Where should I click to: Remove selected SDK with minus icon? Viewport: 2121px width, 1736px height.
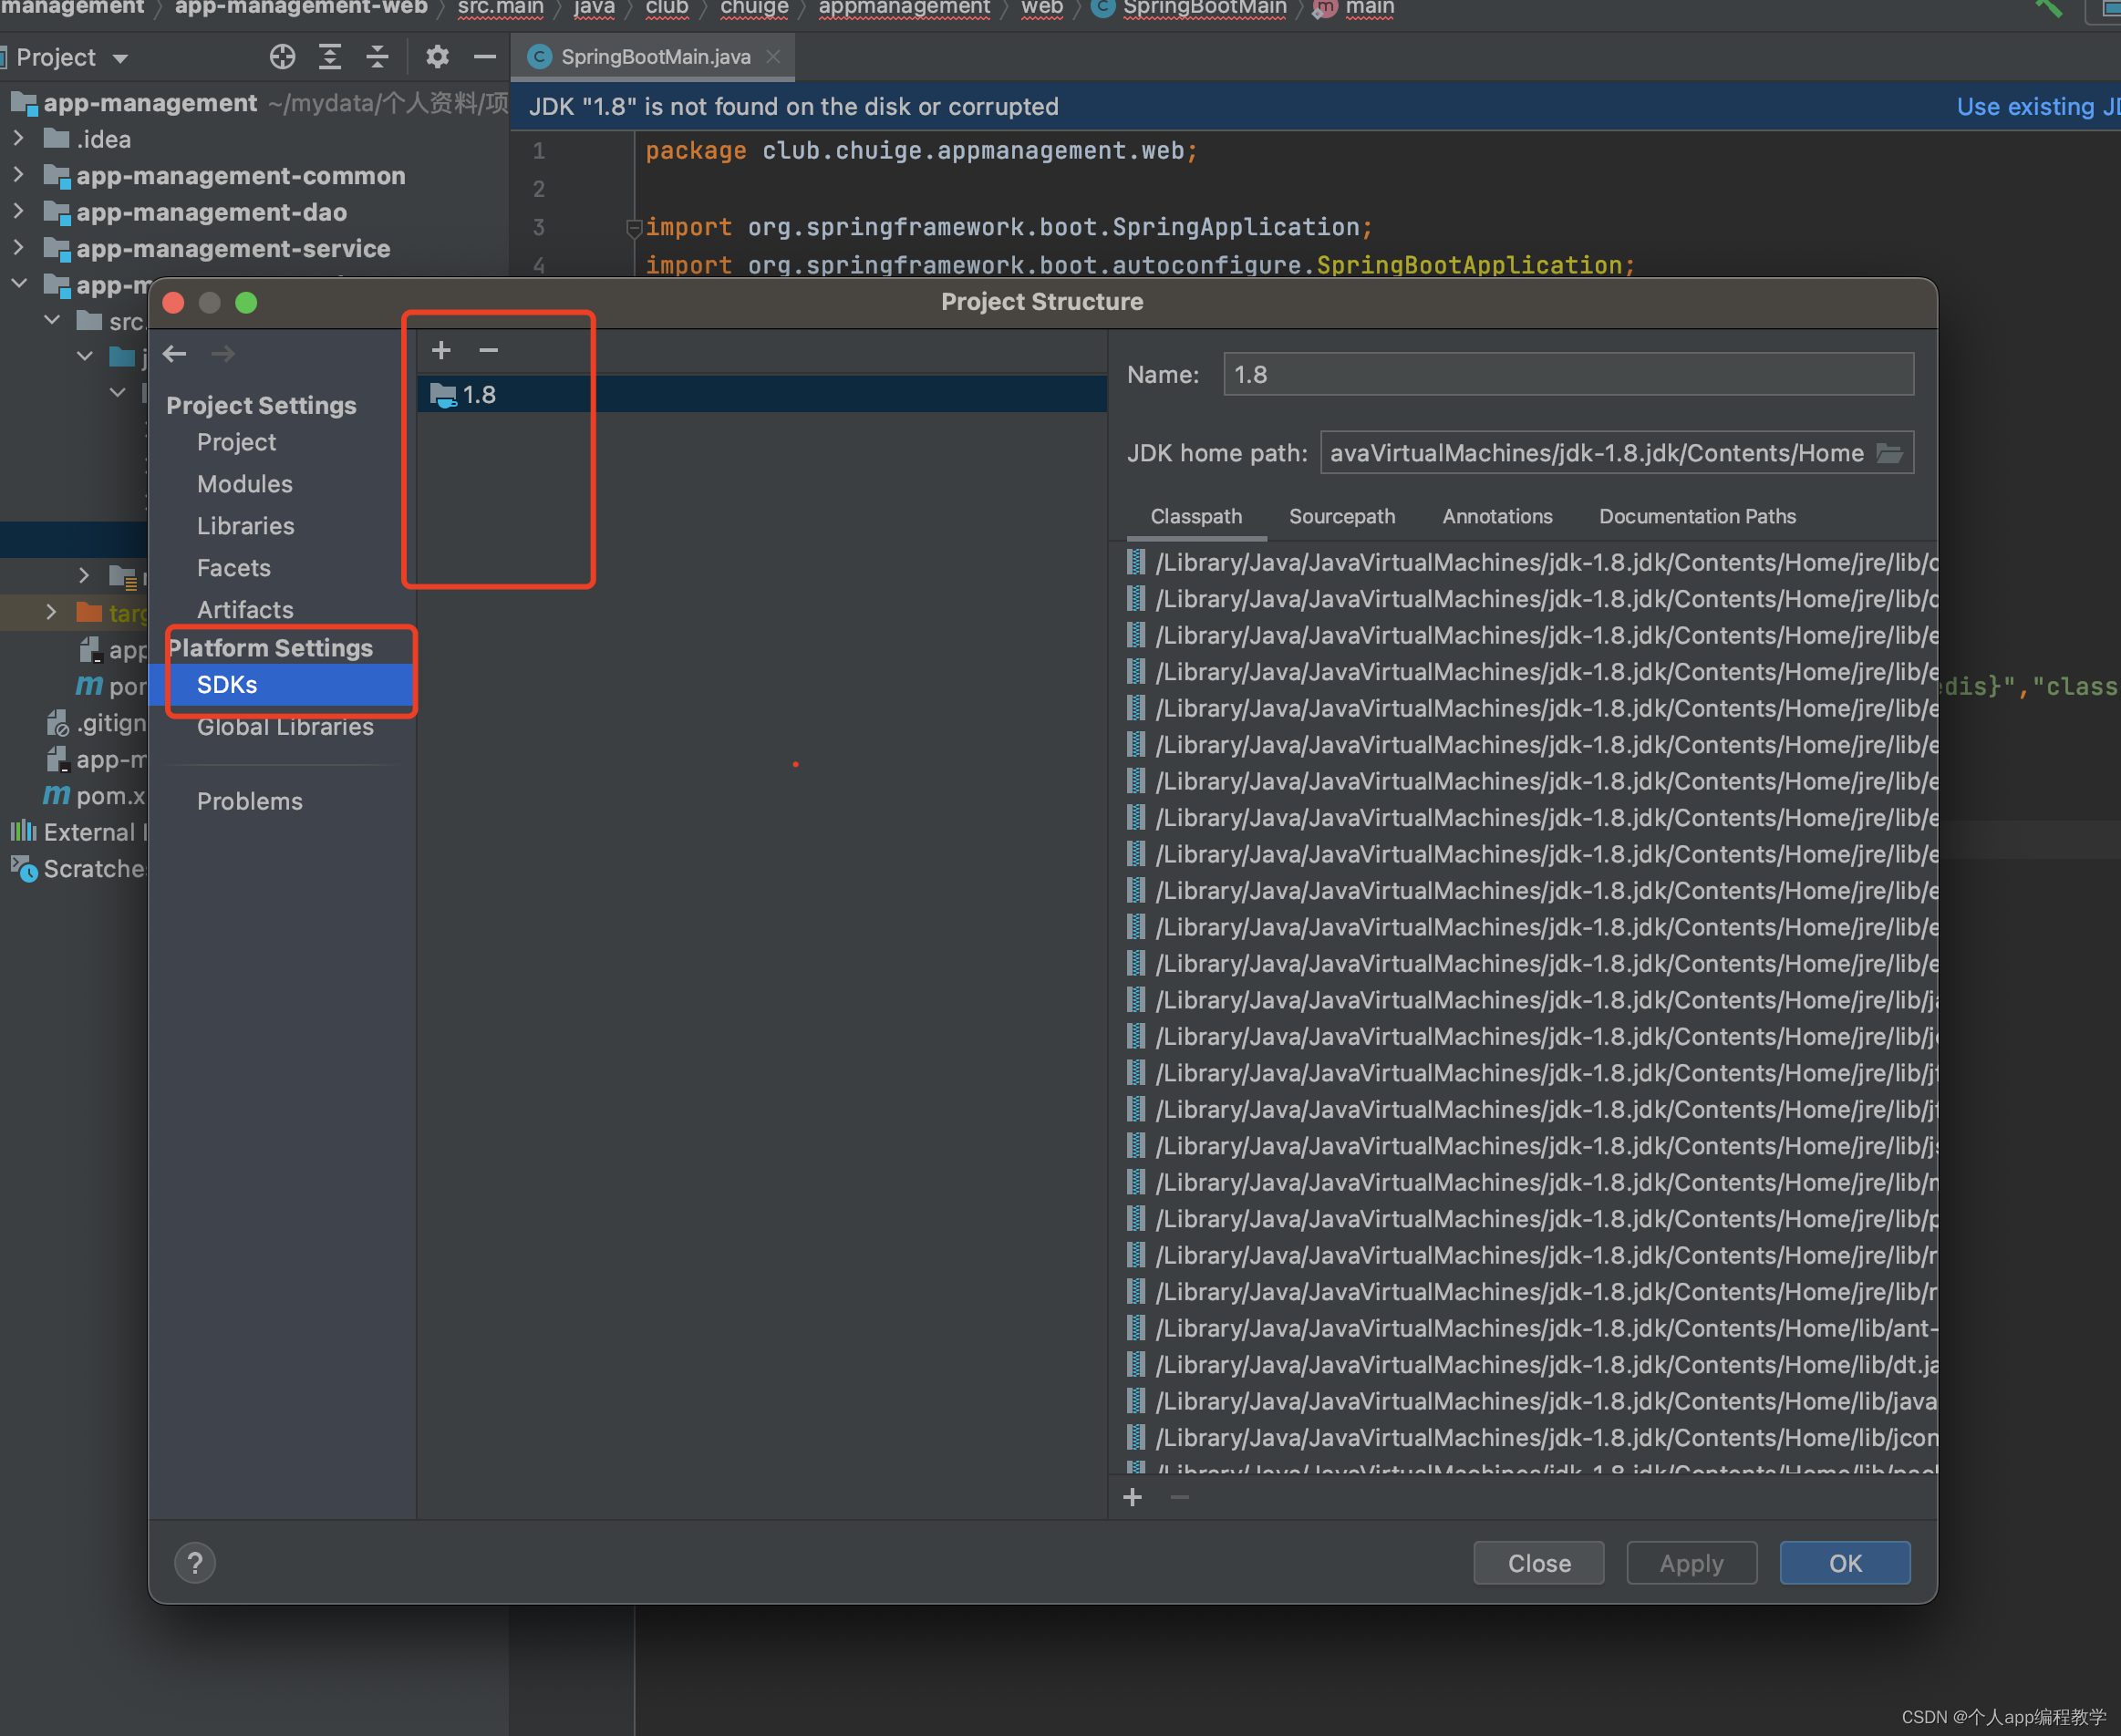488,350
